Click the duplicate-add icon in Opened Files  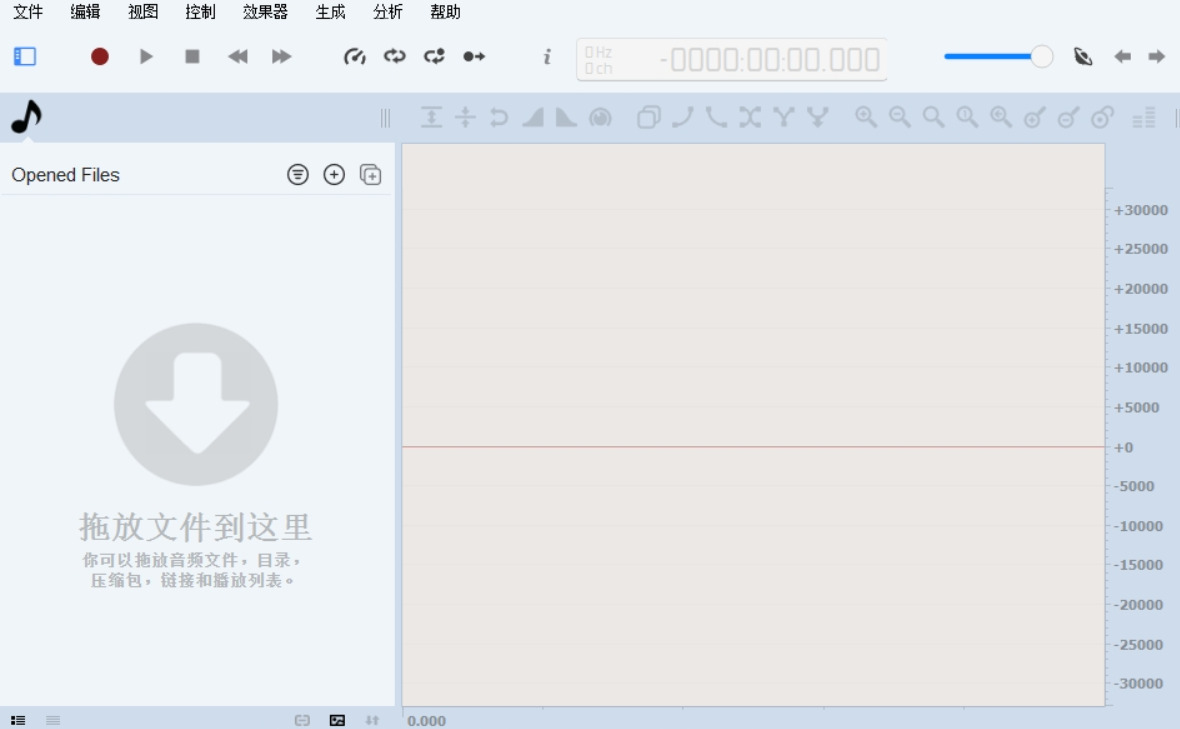pos(370,175)
